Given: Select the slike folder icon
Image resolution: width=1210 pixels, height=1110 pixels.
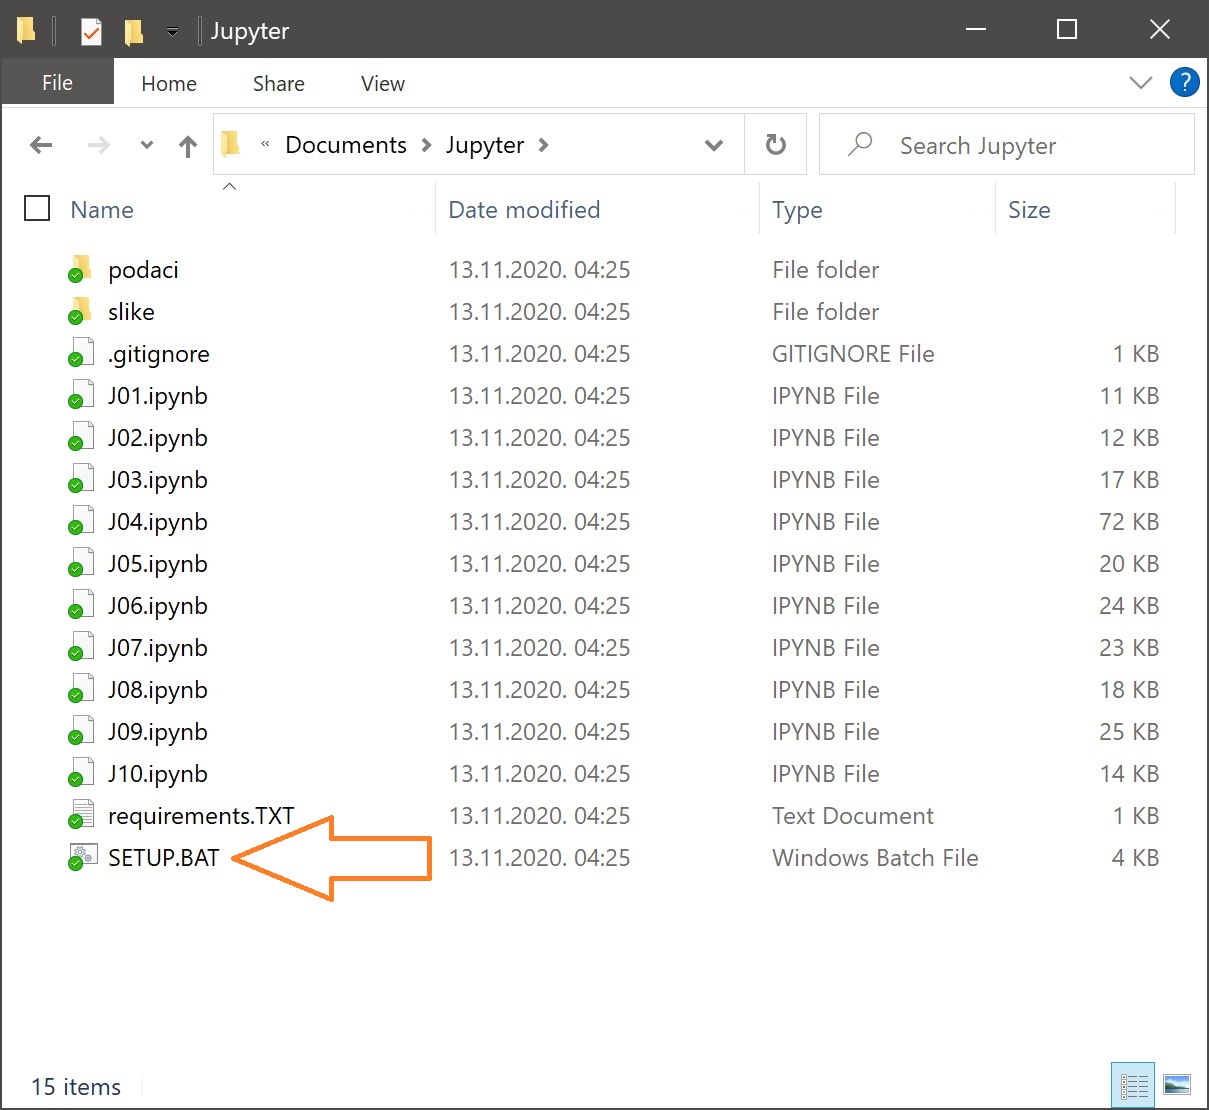Looking at the screenshot, I should [80, 311].
